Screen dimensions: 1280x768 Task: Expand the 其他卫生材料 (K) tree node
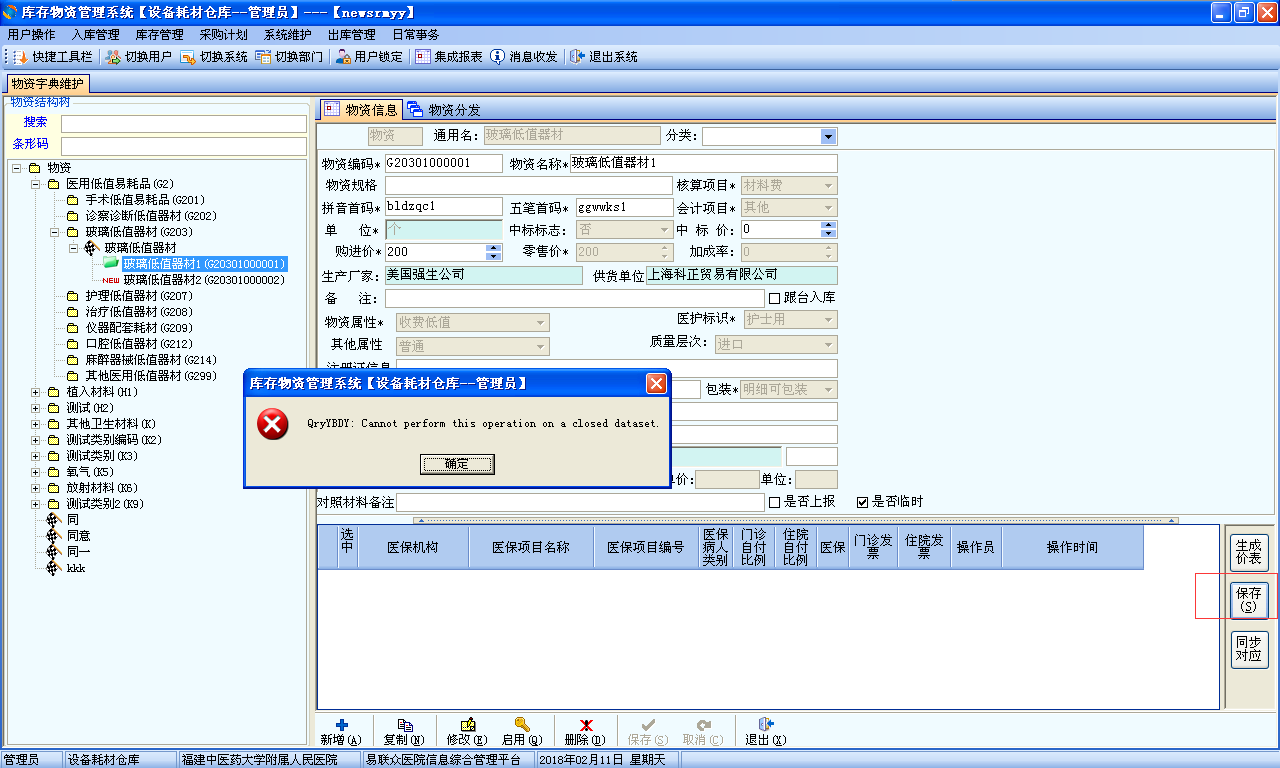click(37, 424)
